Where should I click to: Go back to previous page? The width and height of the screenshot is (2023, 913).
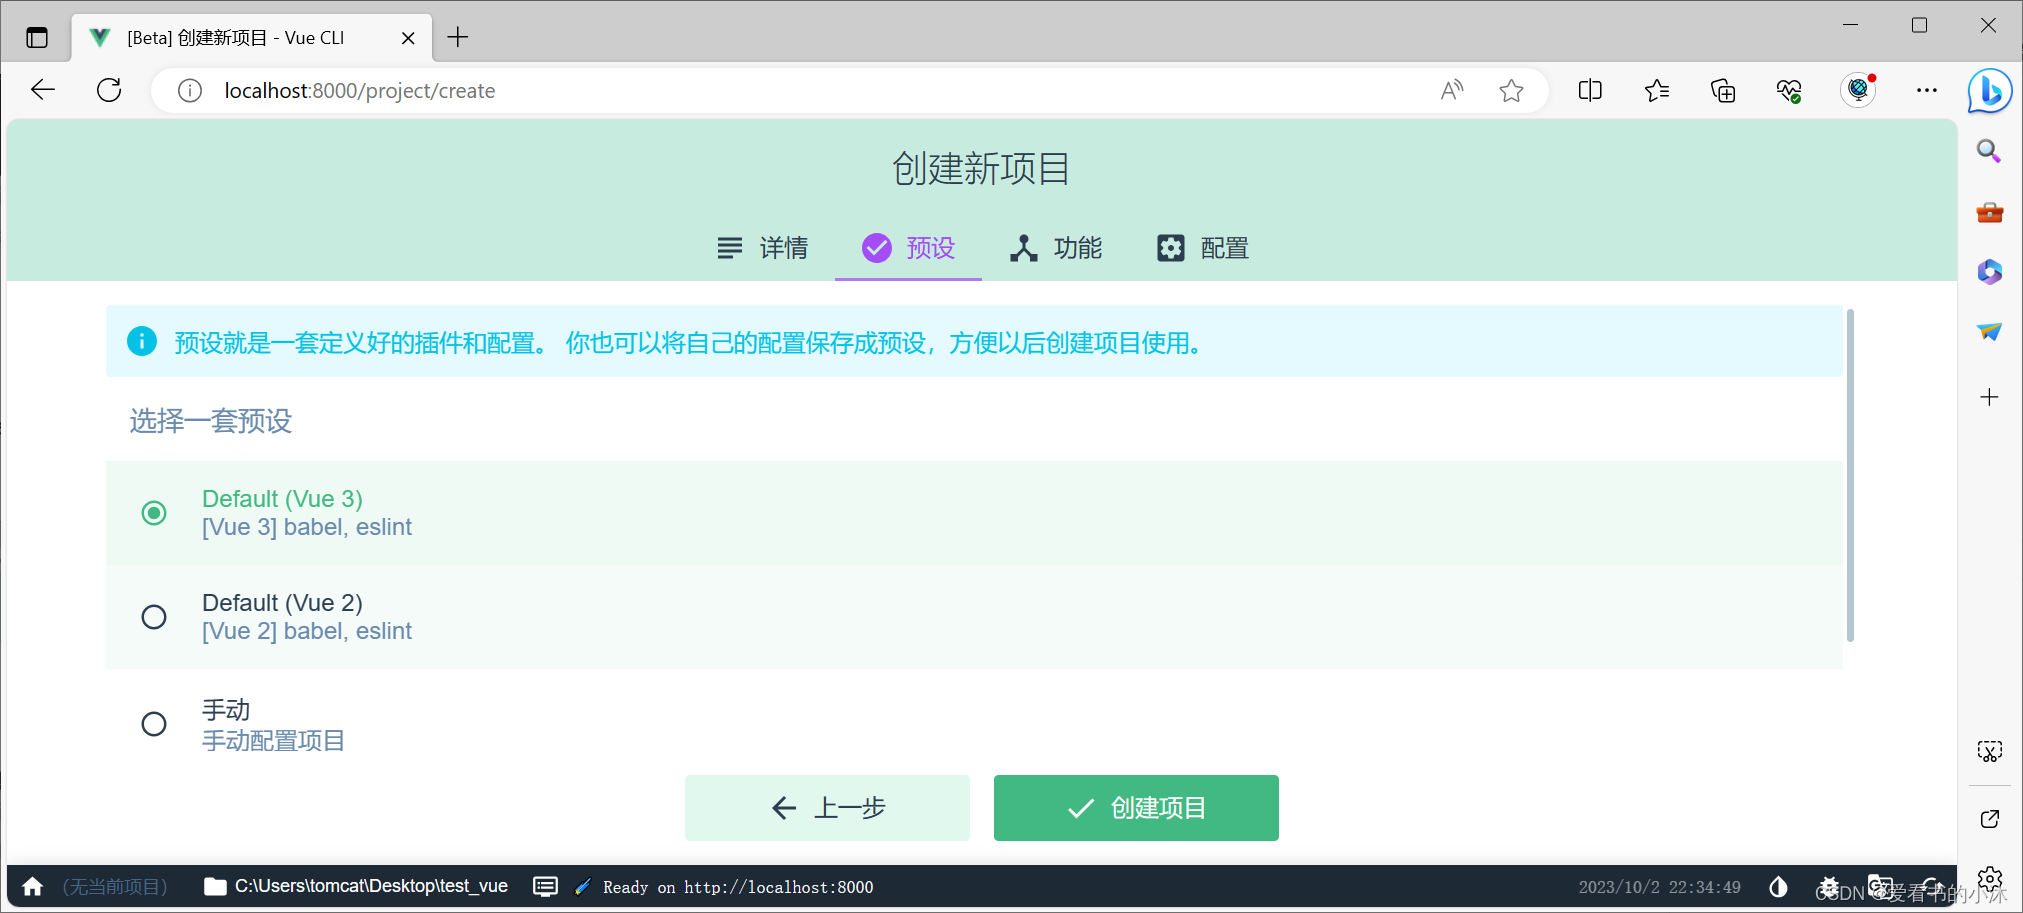tap(43, 90)
